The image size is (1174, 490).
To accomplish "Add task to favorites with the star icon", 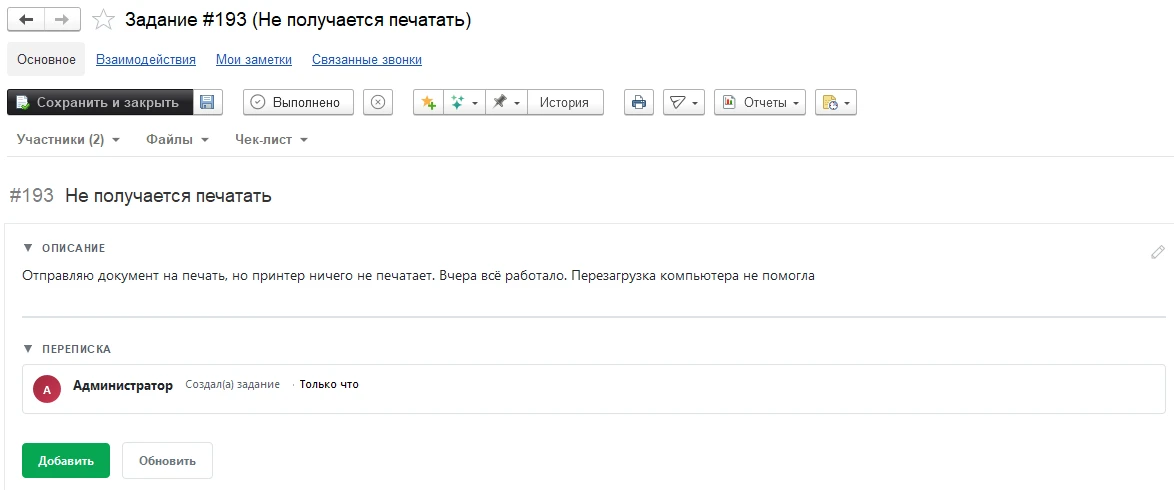I will (x=103, y=20).
